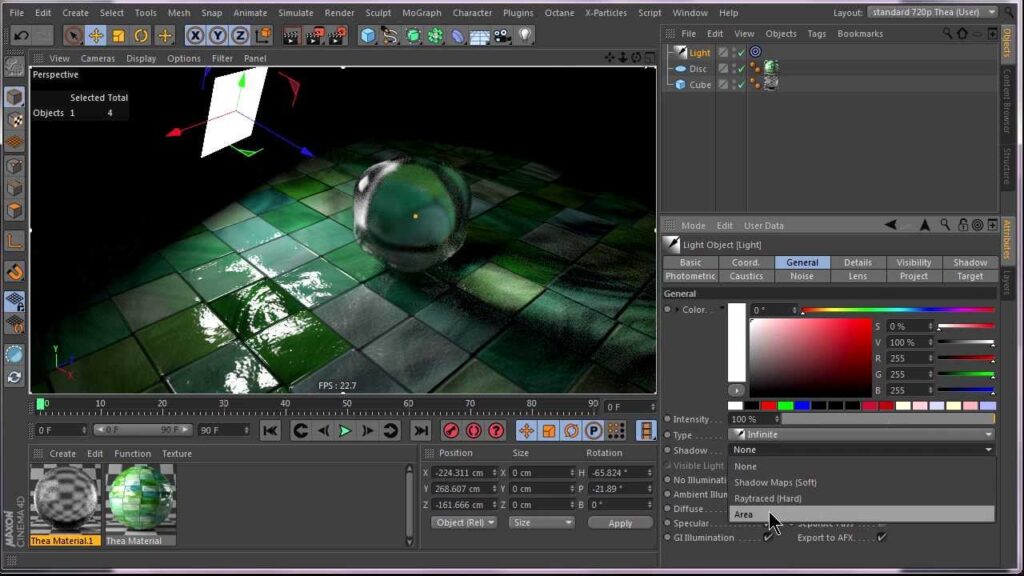Click the record keyframe red button

click(451, 431)
